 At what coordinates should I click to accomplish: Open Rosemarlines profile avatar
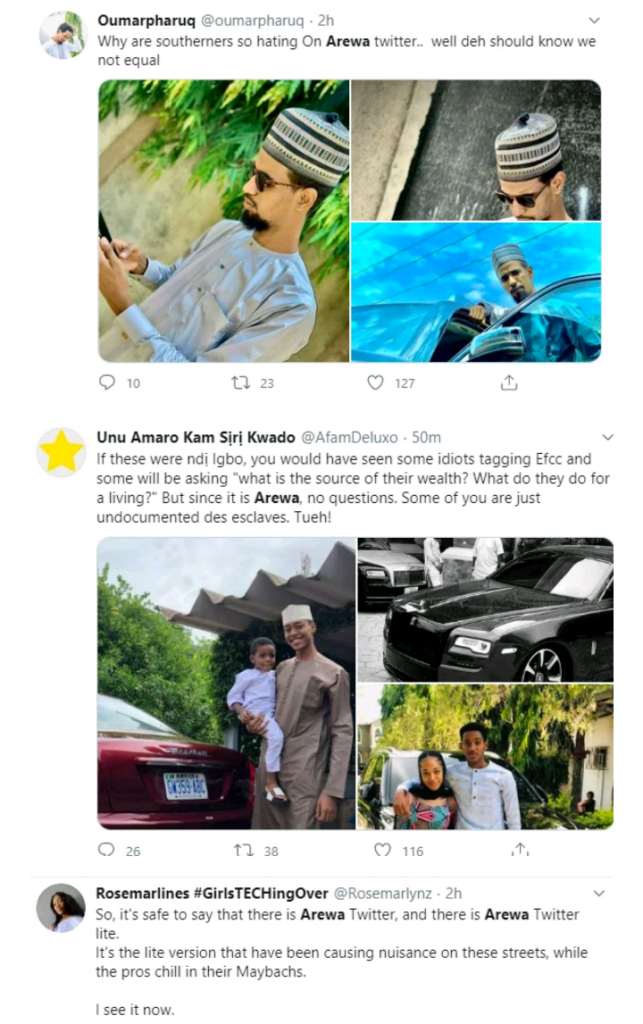[x=61, y=908]
